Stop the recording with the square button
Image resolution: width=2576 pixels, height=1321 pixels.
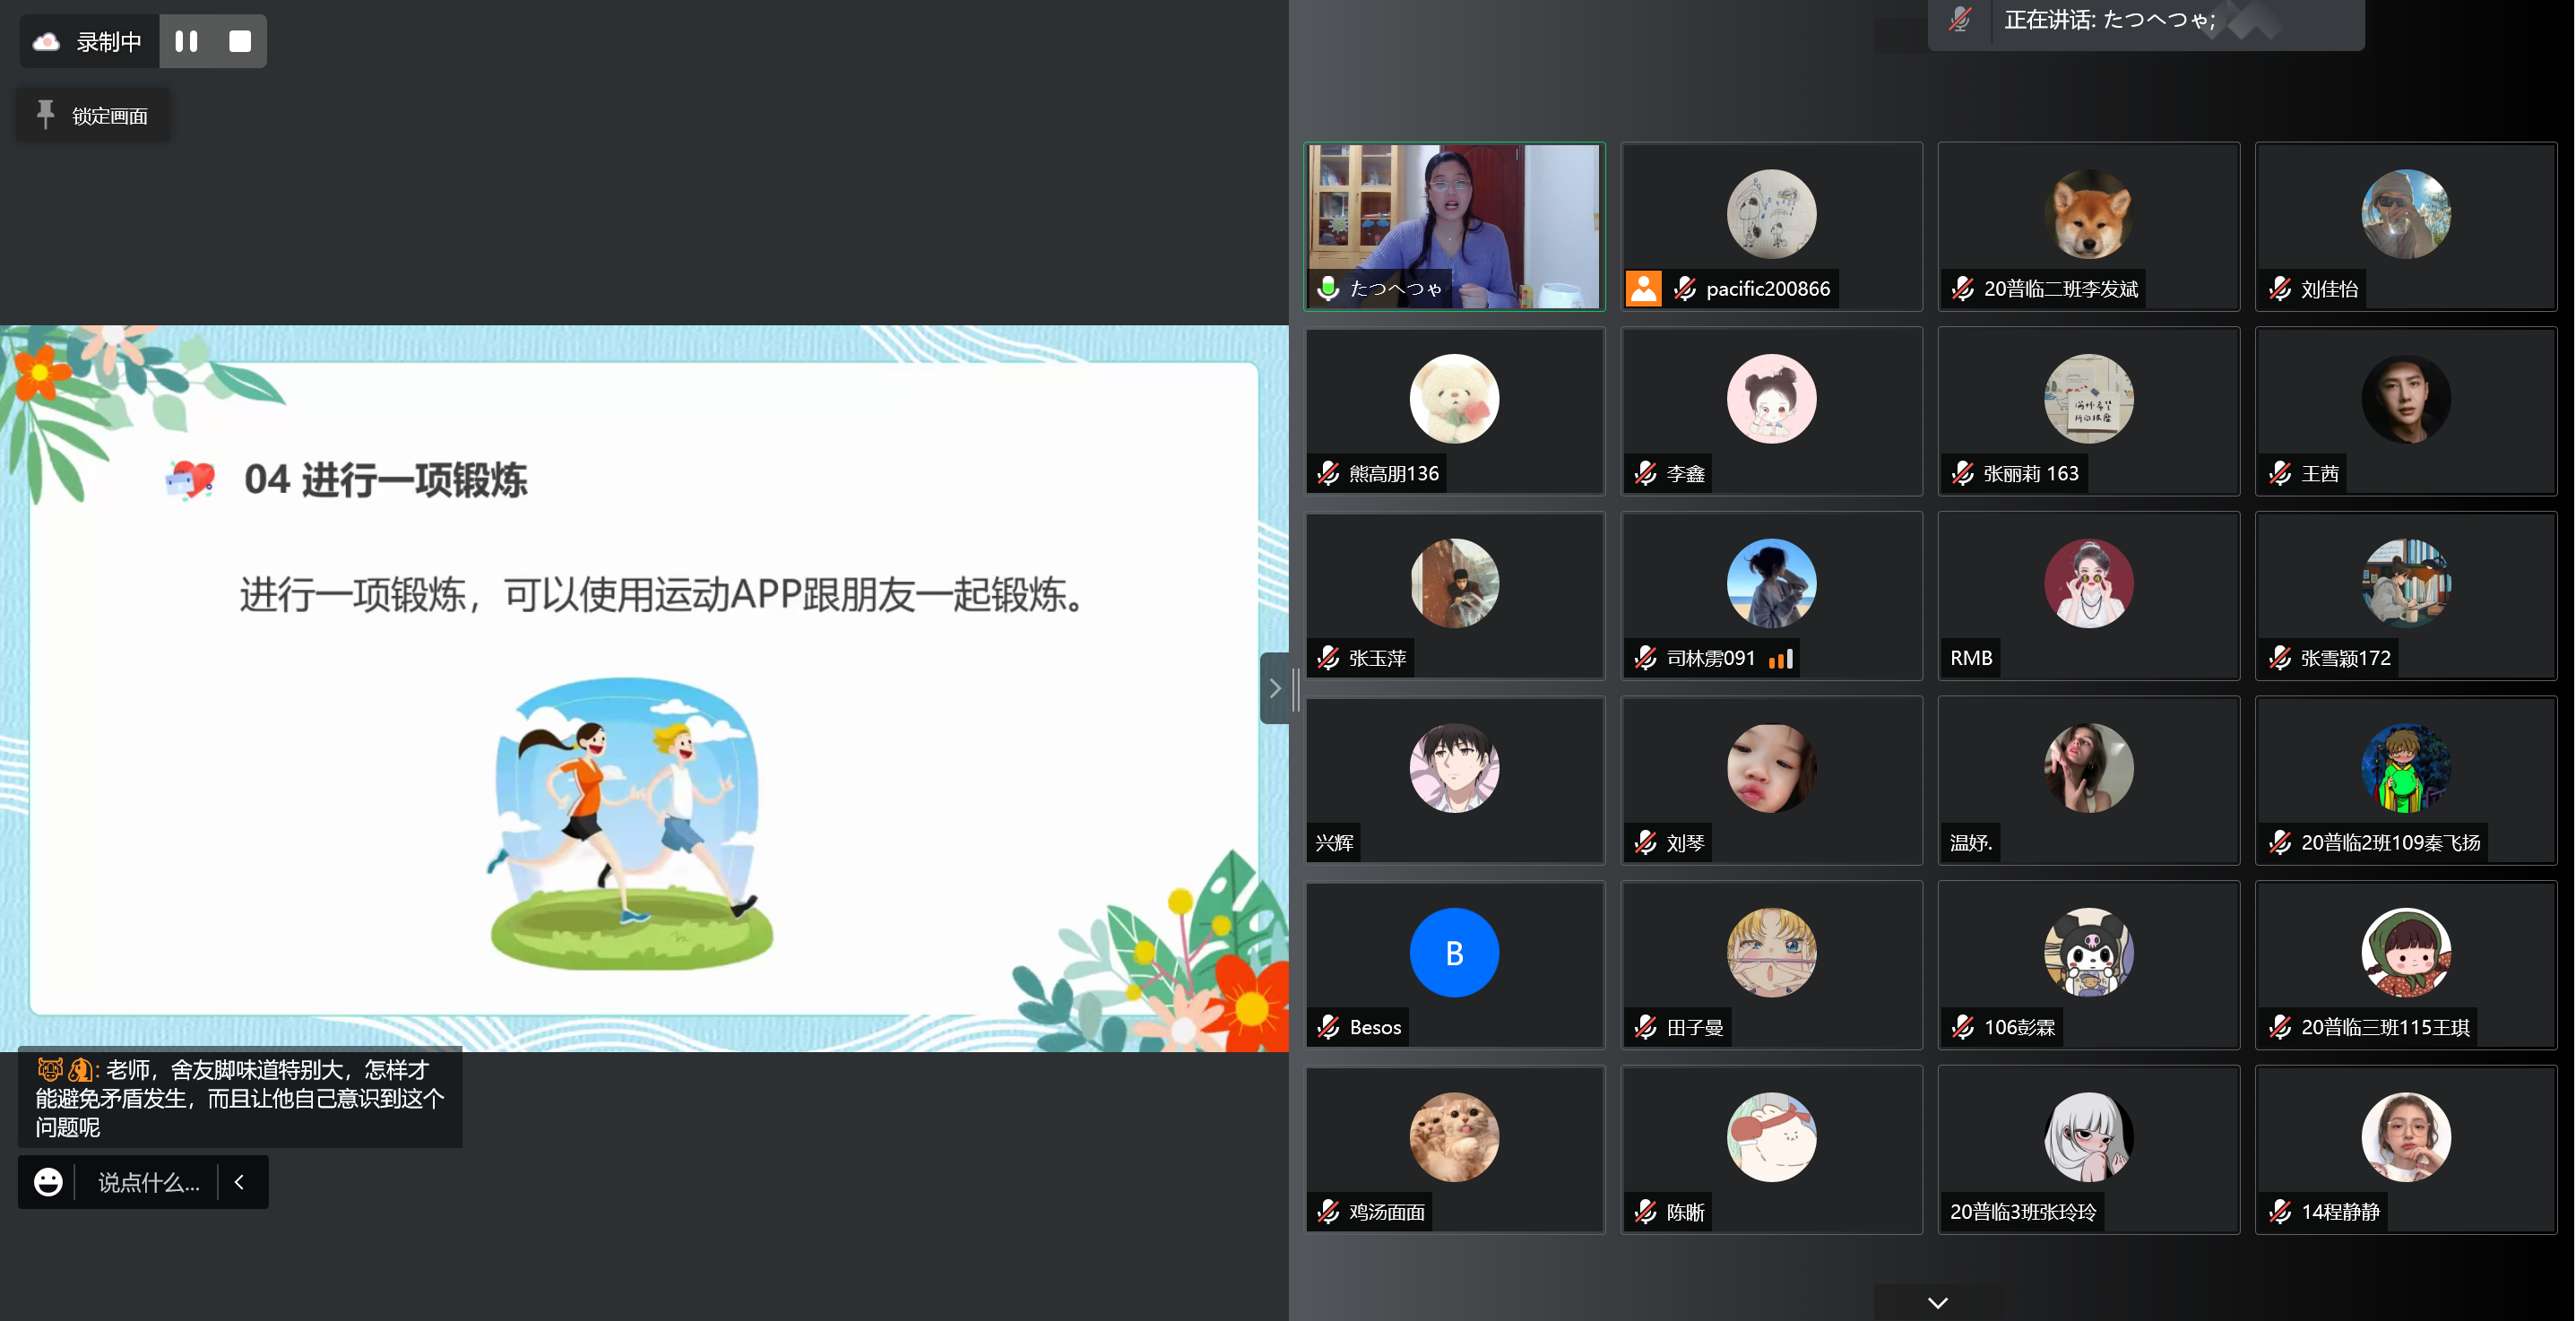[x=240, y=41]
